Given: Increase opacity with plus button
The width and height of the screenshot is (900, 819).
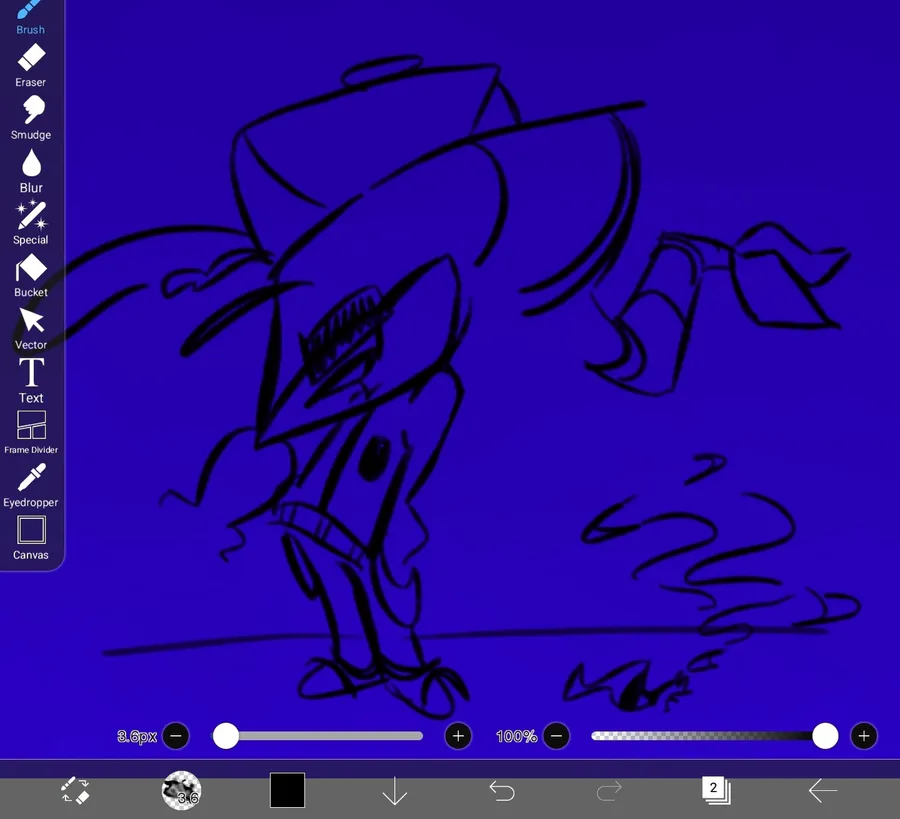Looking at the screenshot, I should click(864, 736).
